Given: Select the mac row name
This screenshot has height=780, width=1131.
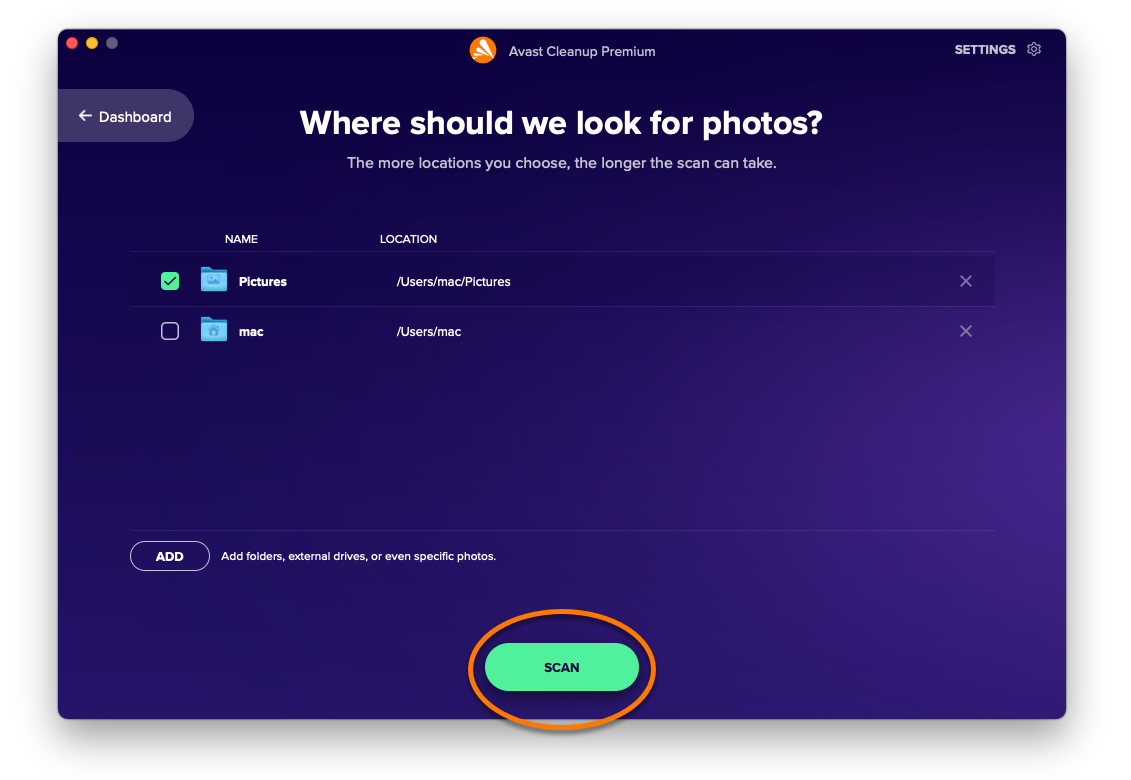Looking at the screenshot, I should (x=251, y=332).
